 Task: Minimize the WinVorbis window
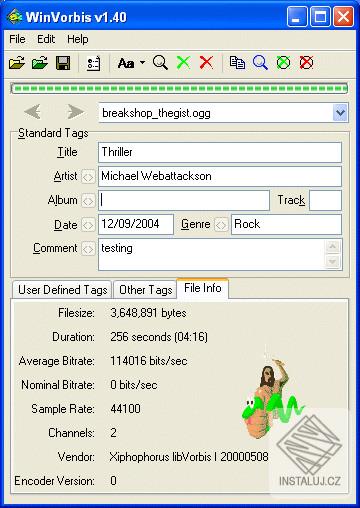click(x=297, y=17)
